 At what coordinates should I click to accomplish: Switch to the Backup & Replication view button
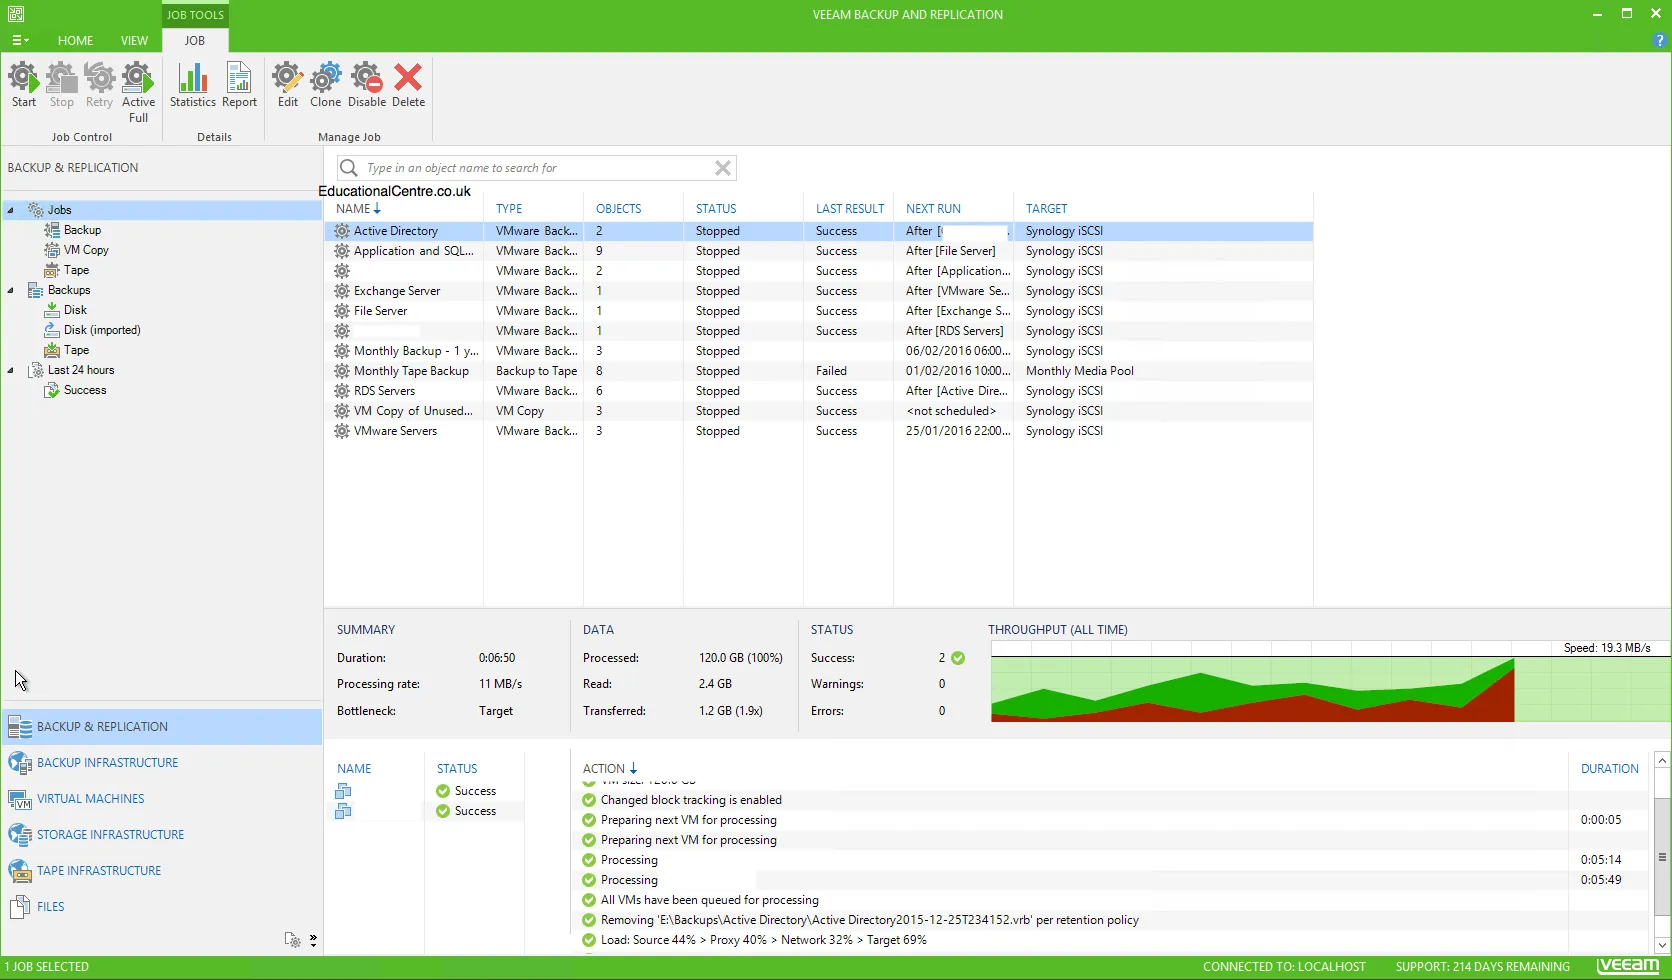click(162, 727)
